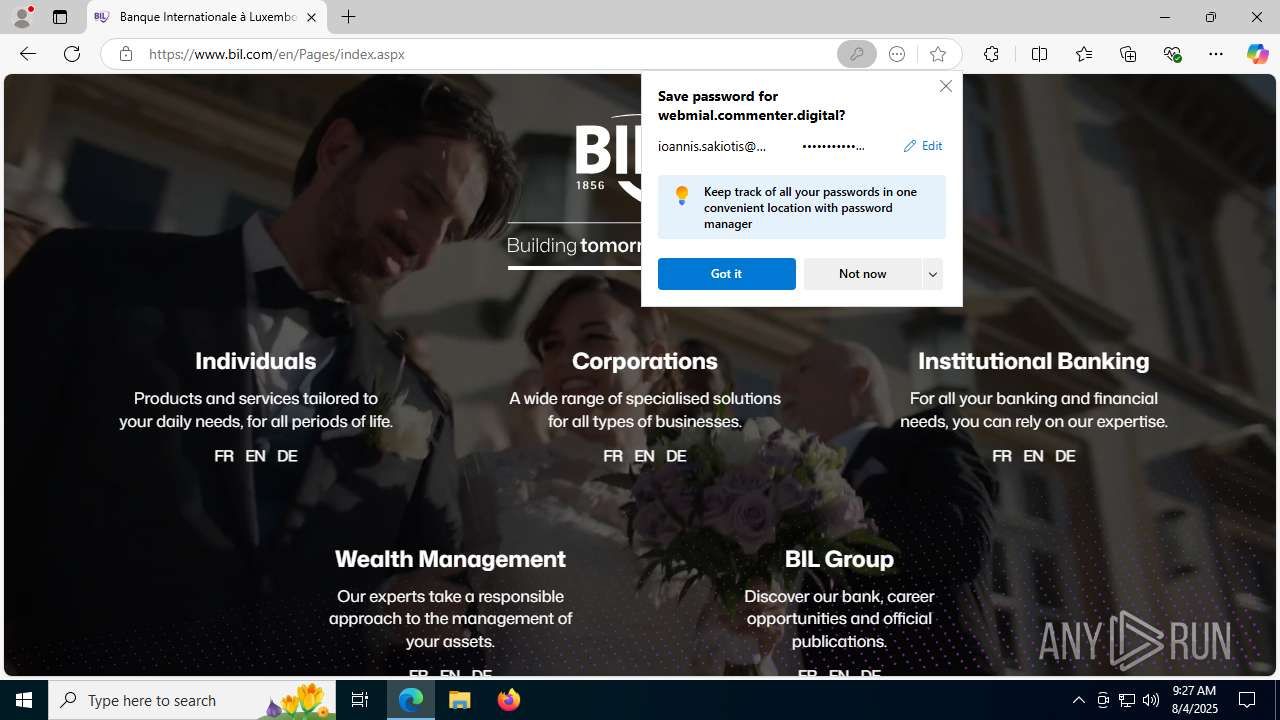Open Task View on taskbar
This screenshot has height=720, width=1280.
click(360, 700)
